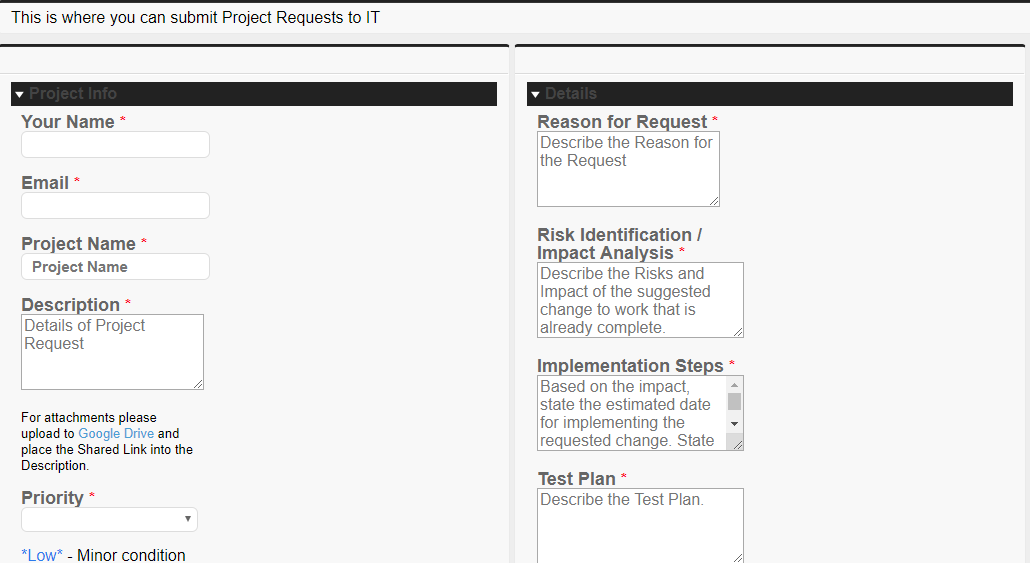Viewport: 1030px width, 563px height.
Task: Collapse the Project Info section arrow
Action: (19, 94)
